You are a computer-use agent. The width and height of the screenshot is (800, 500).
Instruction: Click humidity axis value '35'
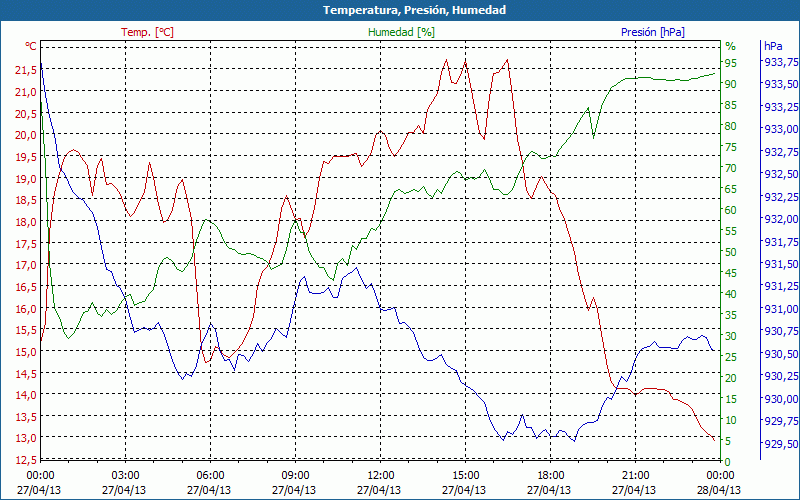(731, 315)
